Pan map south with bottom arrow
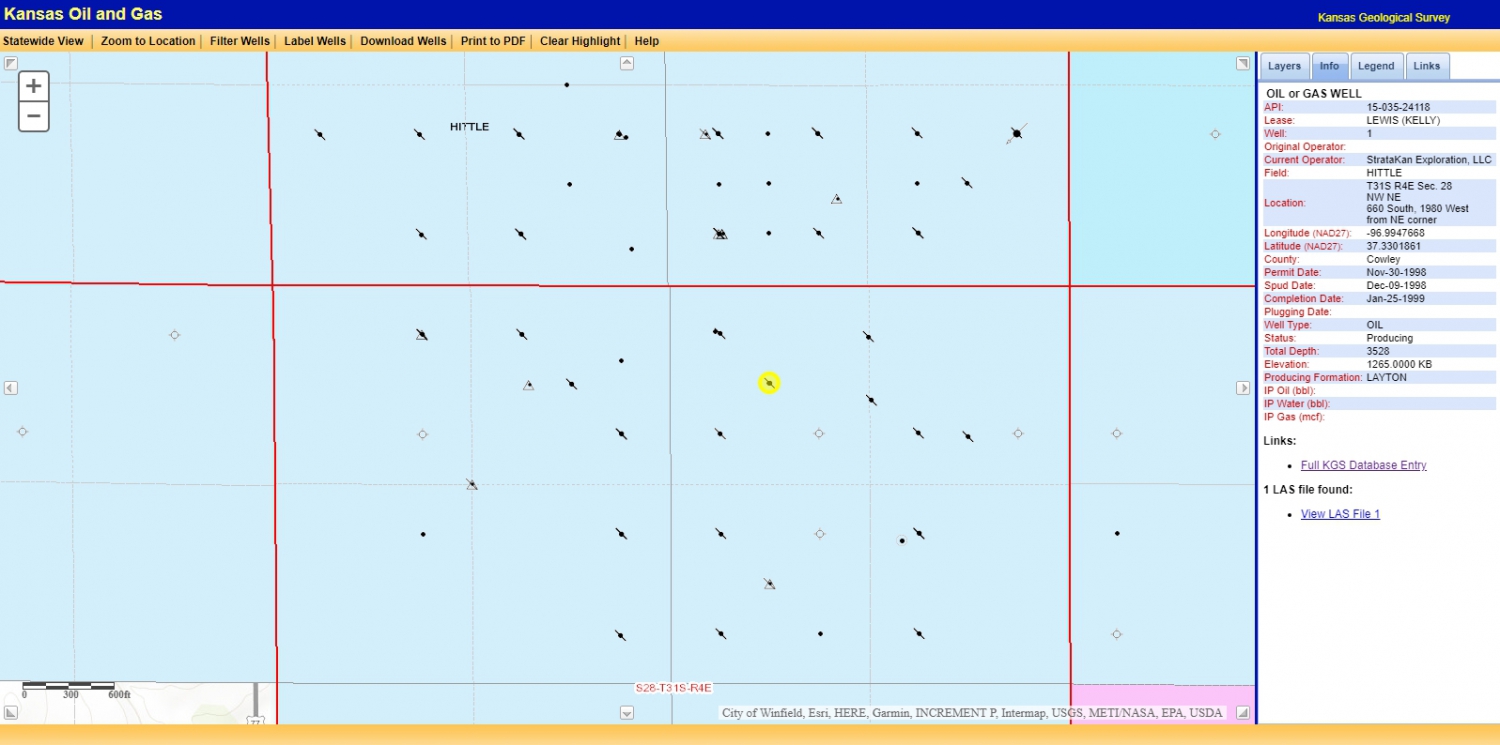 pos(627,713)
